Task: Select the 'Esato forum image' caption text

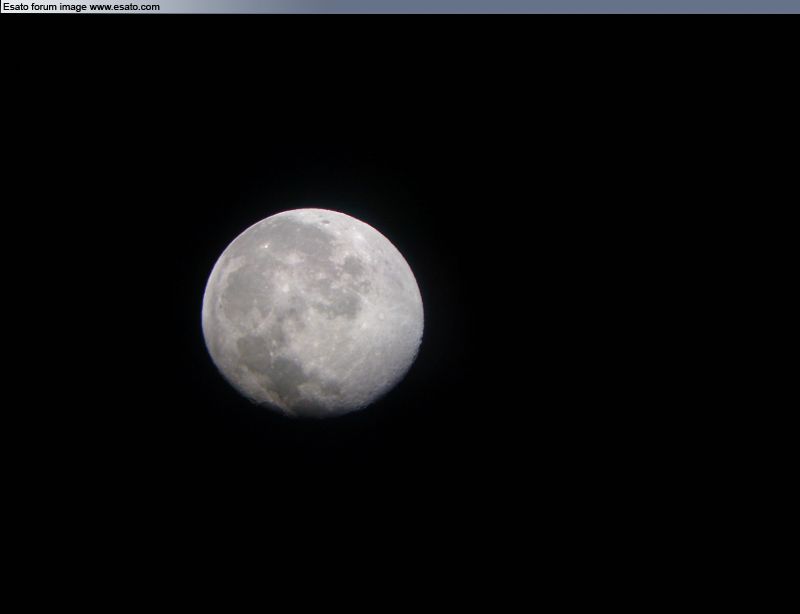Action: [x=45, y=7]
